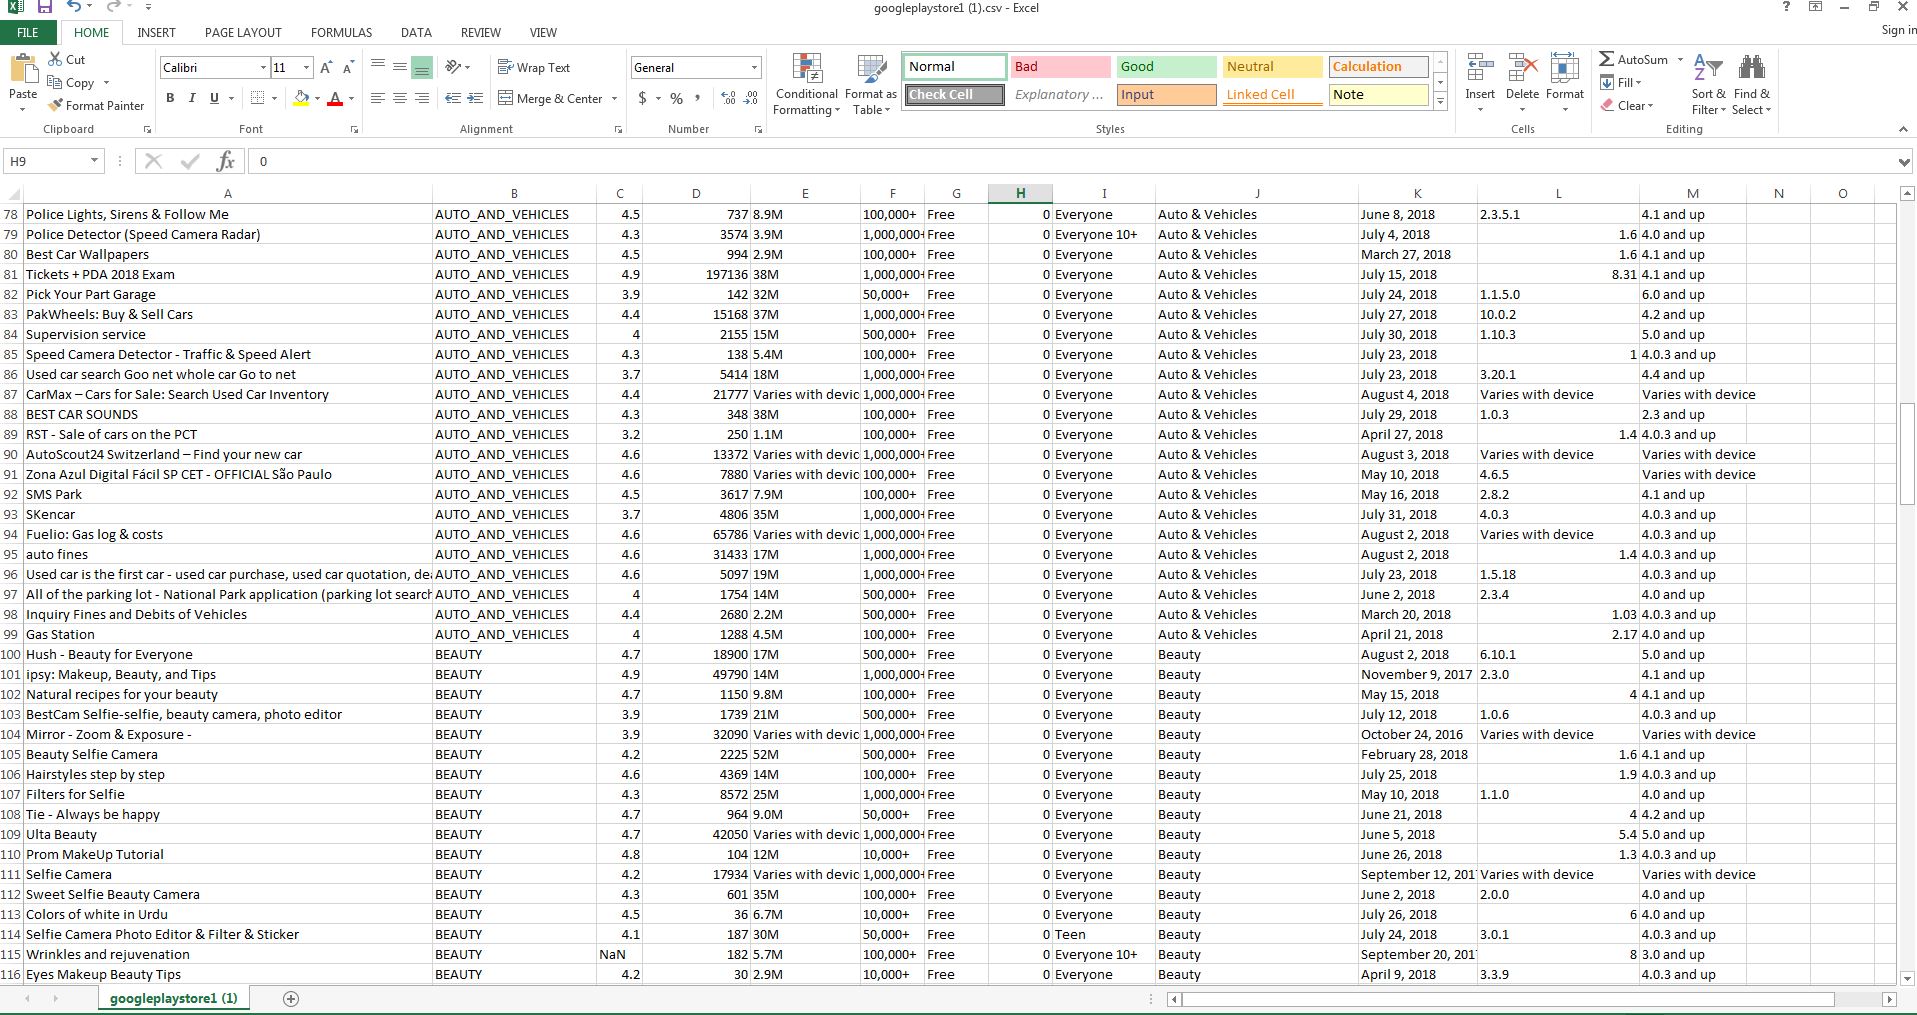This screenshot has width=1917, height=1015.
Task: Open Find & Select binoculars
Action: [x=1751, y=84]
